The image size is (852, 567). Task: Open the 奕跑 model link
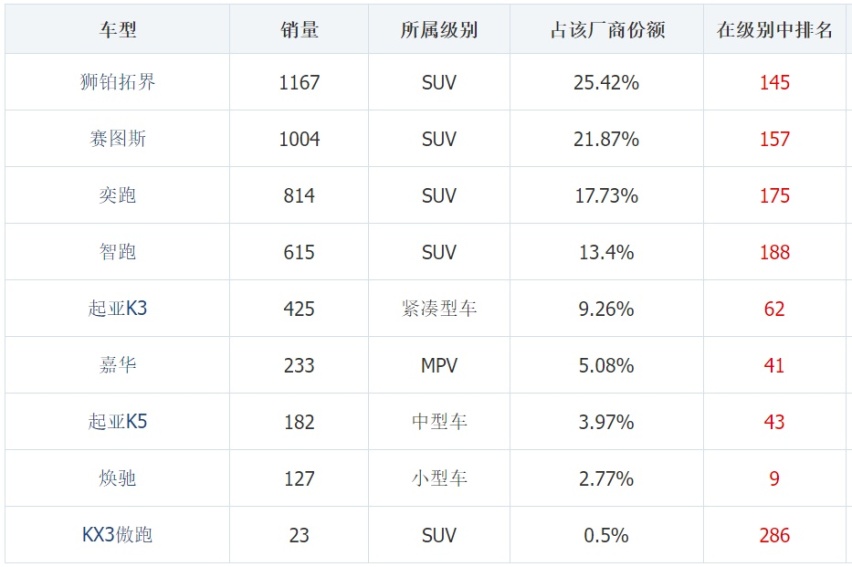click(117, 195)
